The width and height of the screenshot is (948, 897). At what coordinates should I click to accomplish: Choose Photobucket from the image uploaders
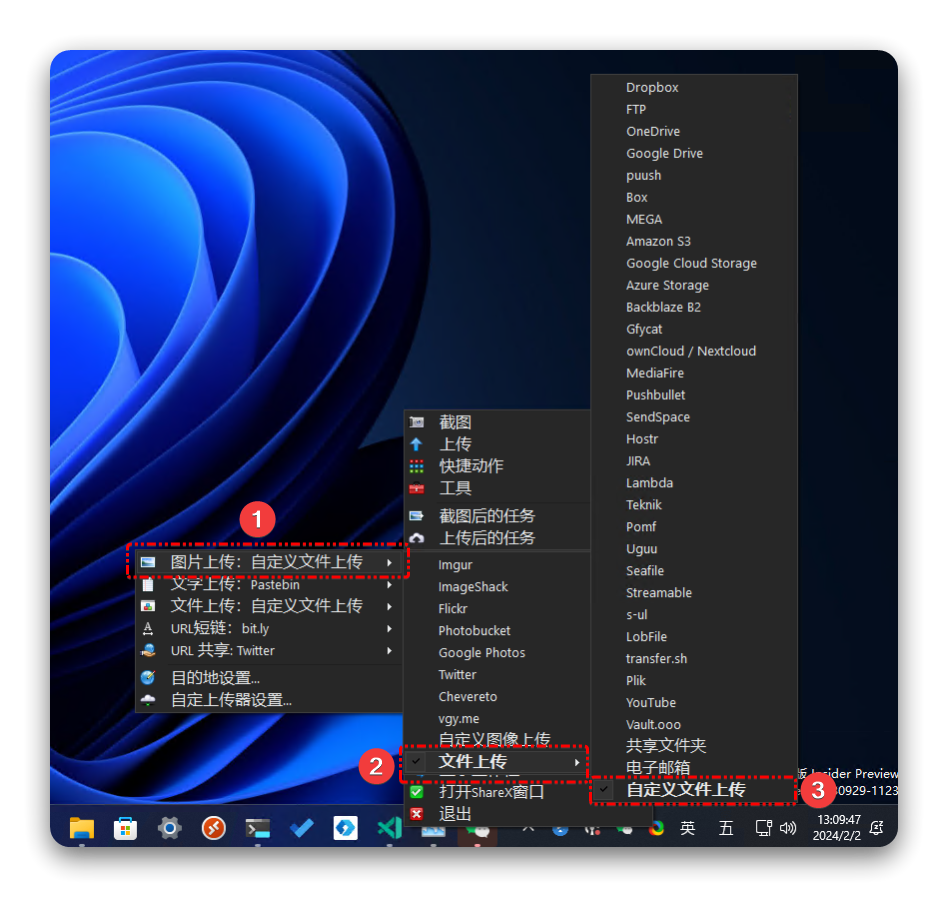[474, 630]
